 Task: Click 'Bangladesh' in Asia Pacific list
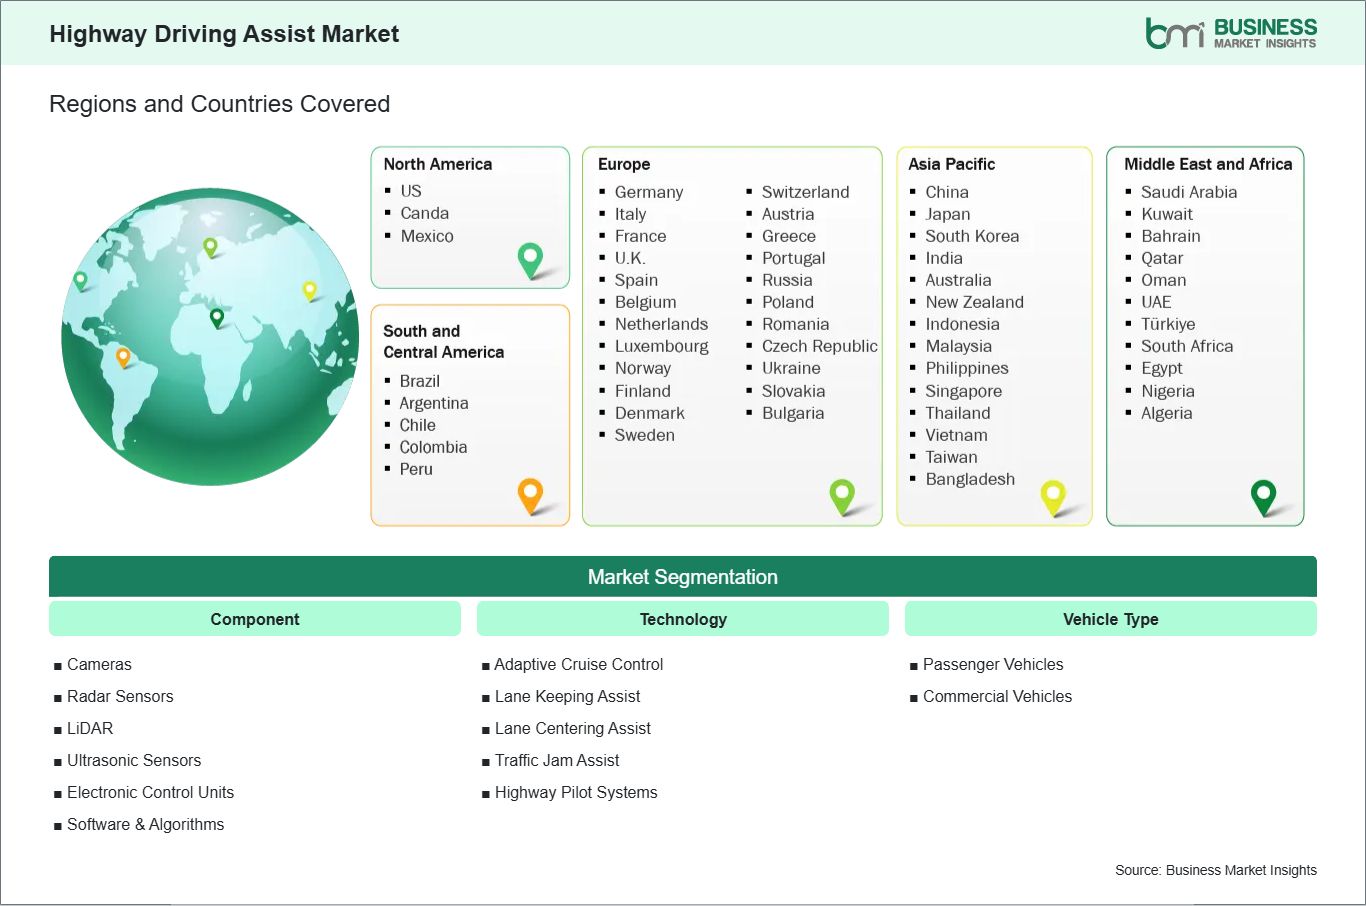[970, 479]
